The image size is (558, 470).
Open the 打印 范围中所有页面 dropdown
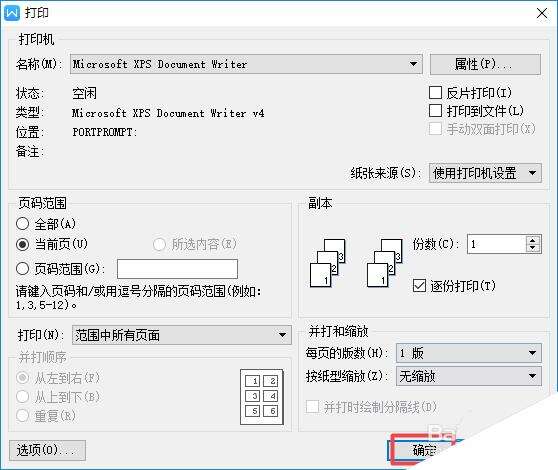(x=181, y=335)
